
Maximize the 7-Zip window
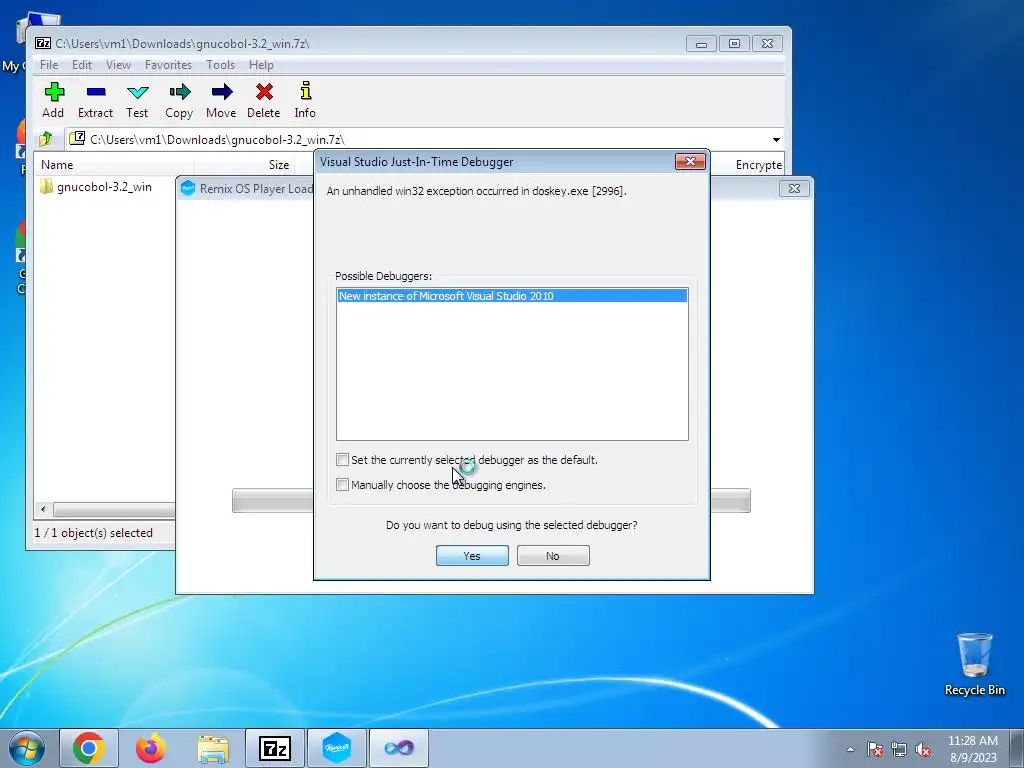734,44
